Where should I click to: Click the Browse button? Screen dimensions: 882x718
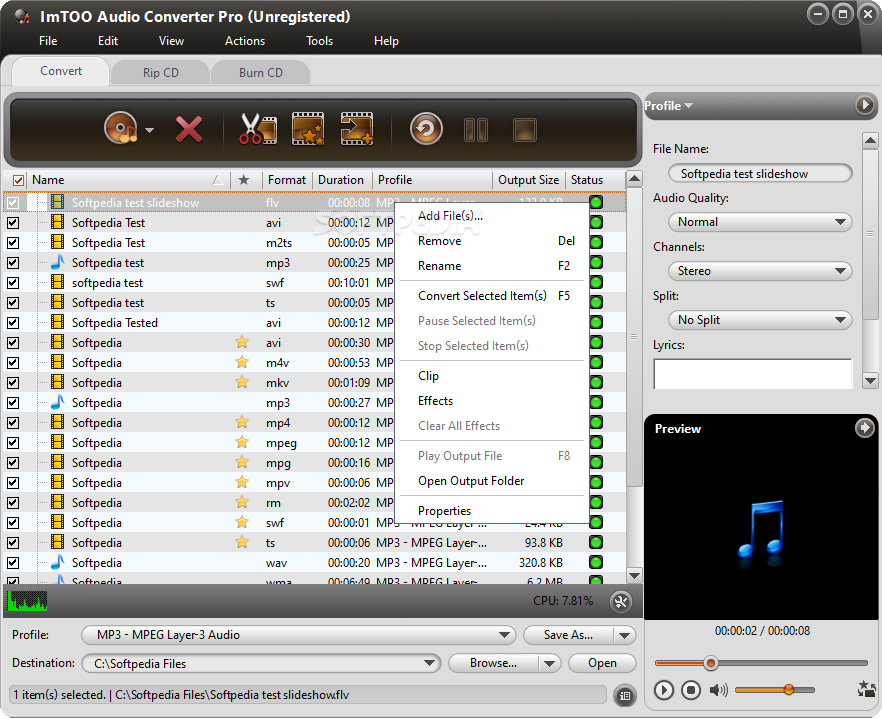click(493, 663)
